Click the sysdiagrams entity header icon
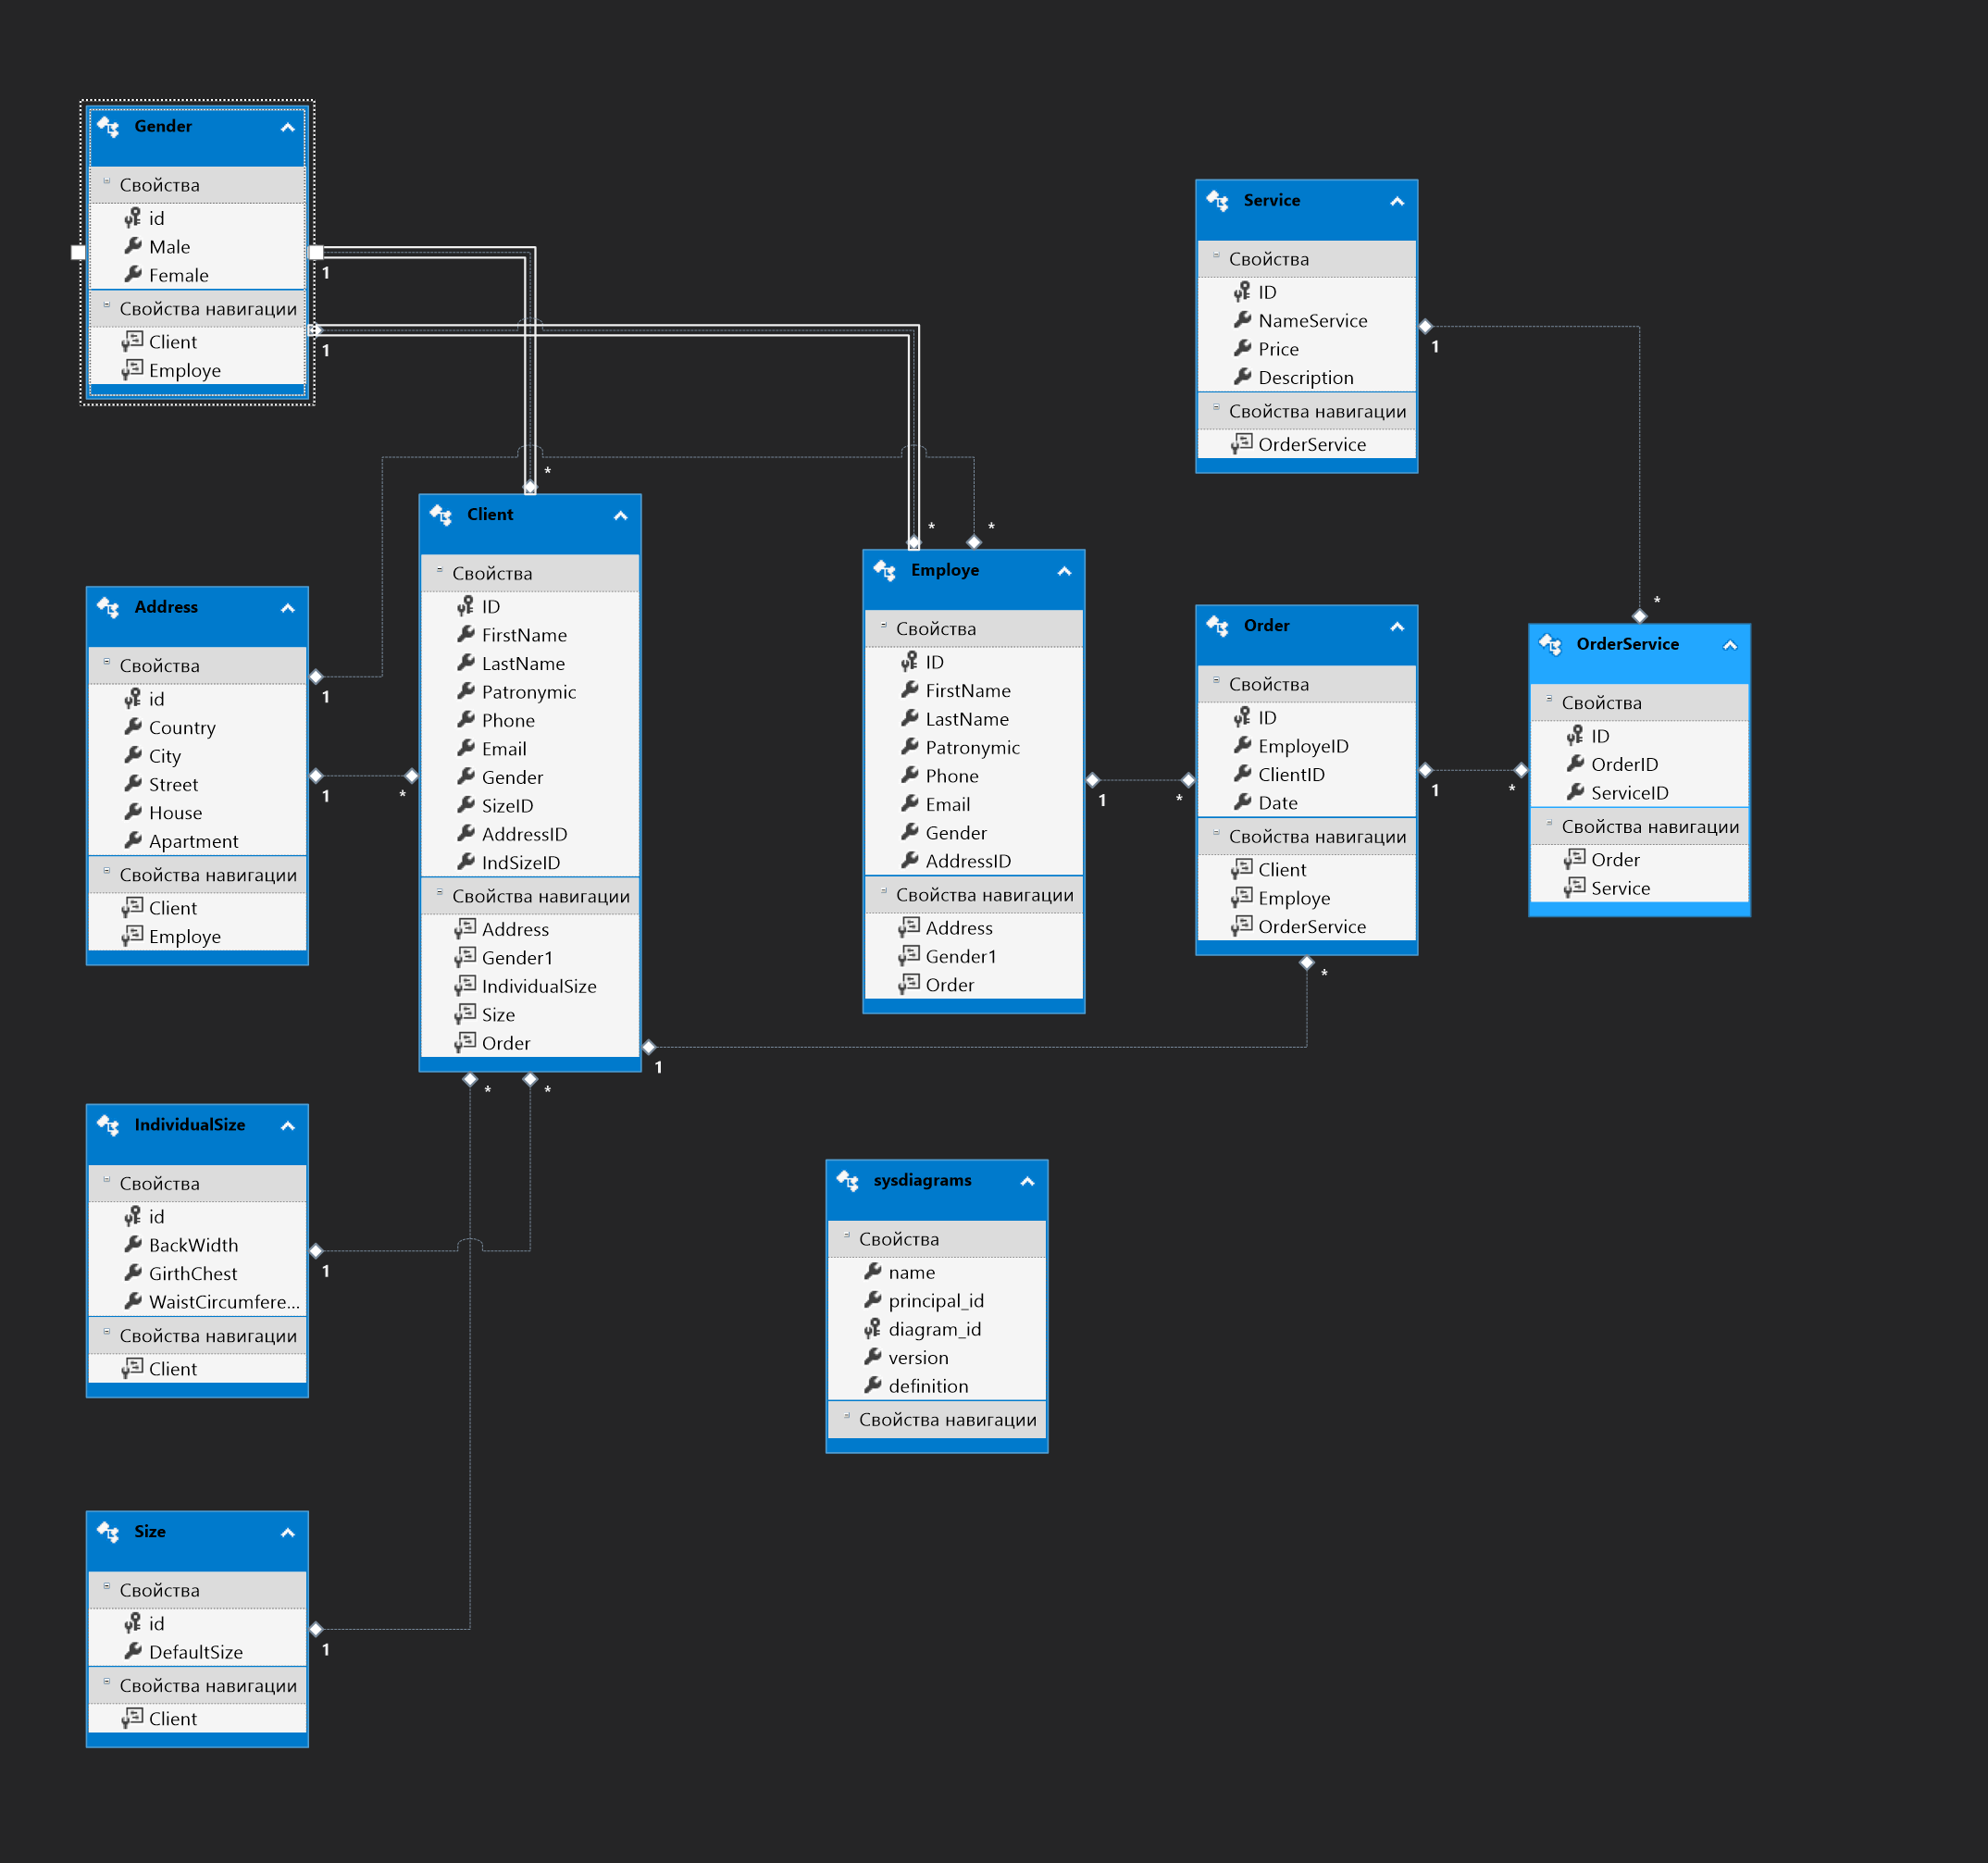 [x=848, y=1181]
